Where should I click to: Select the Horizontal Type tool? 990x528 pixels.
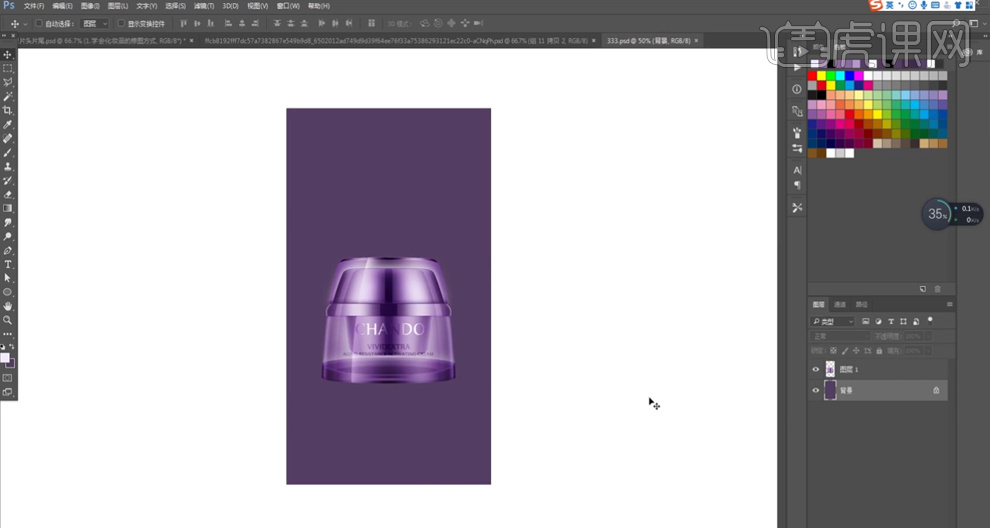[x=8, y=264]
